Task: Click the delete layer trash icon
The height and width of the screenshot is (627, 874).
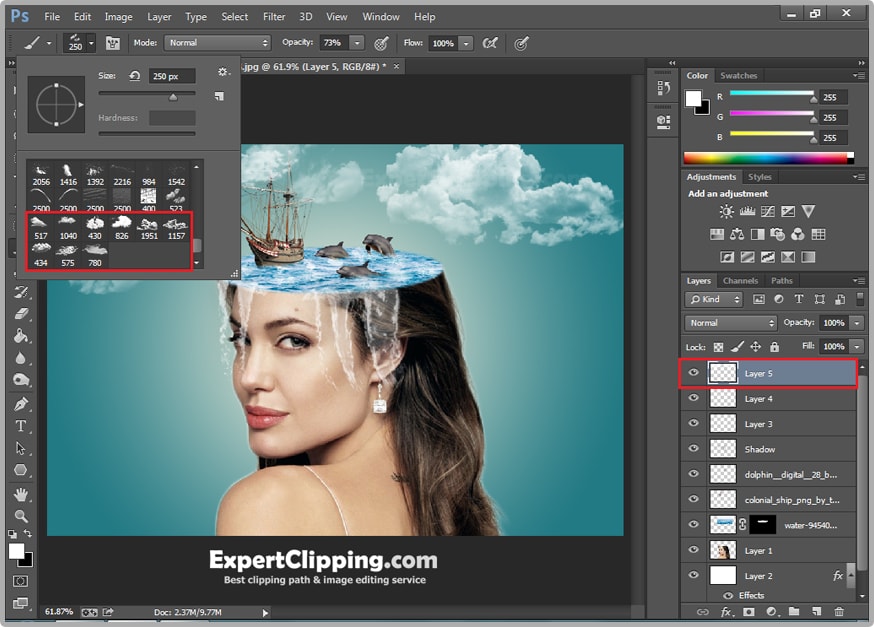Action: point(840,612)
